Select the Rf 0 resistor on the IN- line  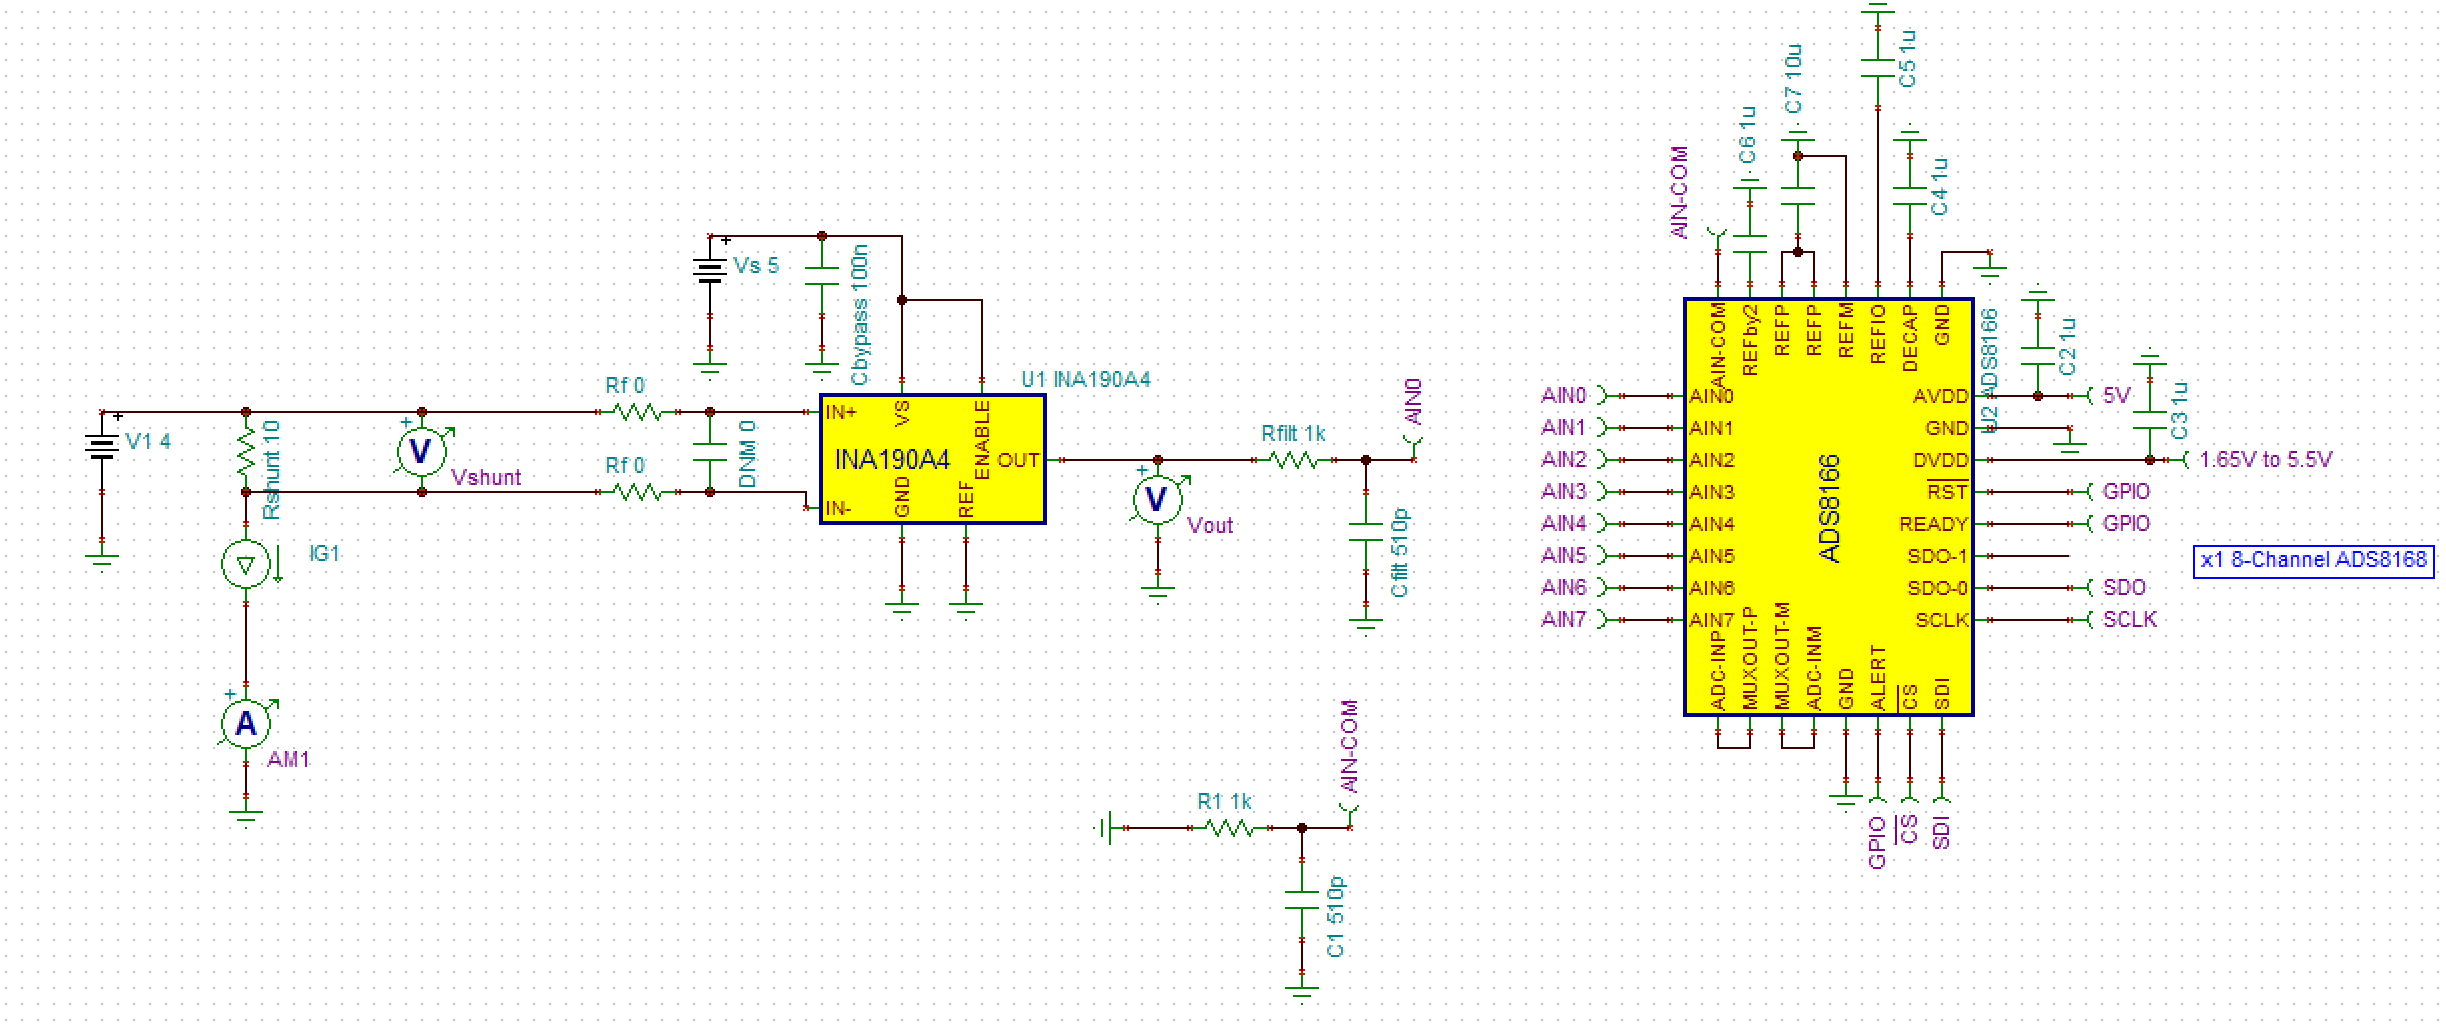click(x=636, y=492)
